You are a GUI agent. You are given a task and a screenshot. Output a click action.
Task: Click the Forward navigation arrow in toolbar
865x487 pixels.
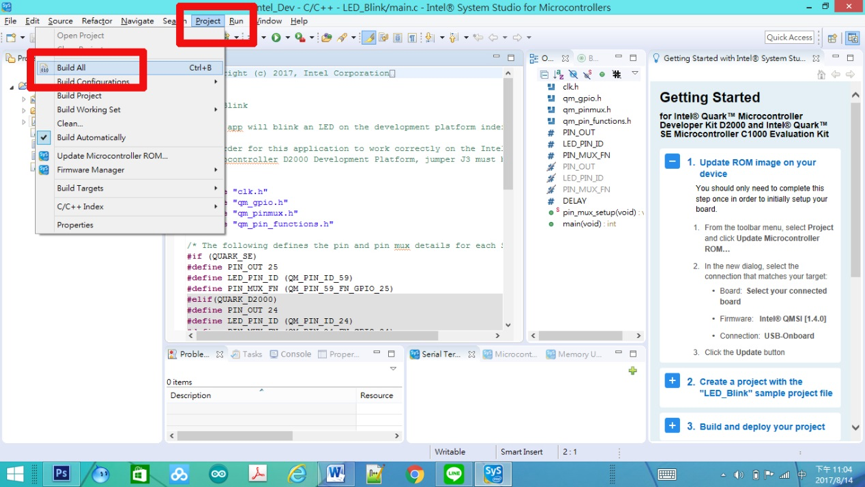coord(517,38)
